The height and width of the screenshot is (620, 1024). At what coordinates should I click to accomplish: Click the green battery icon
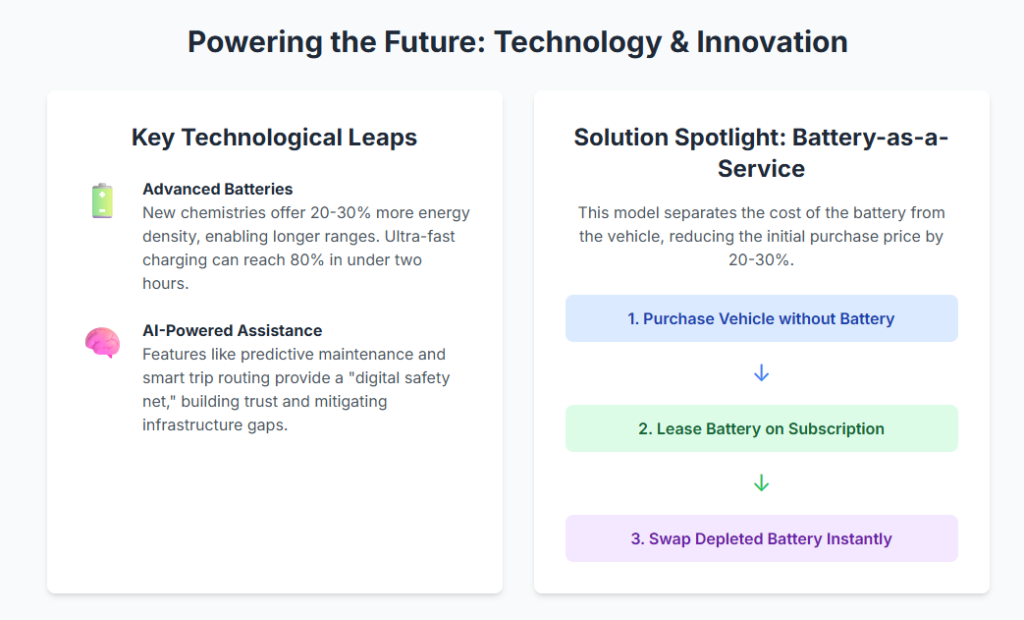[x=102, y=201]
